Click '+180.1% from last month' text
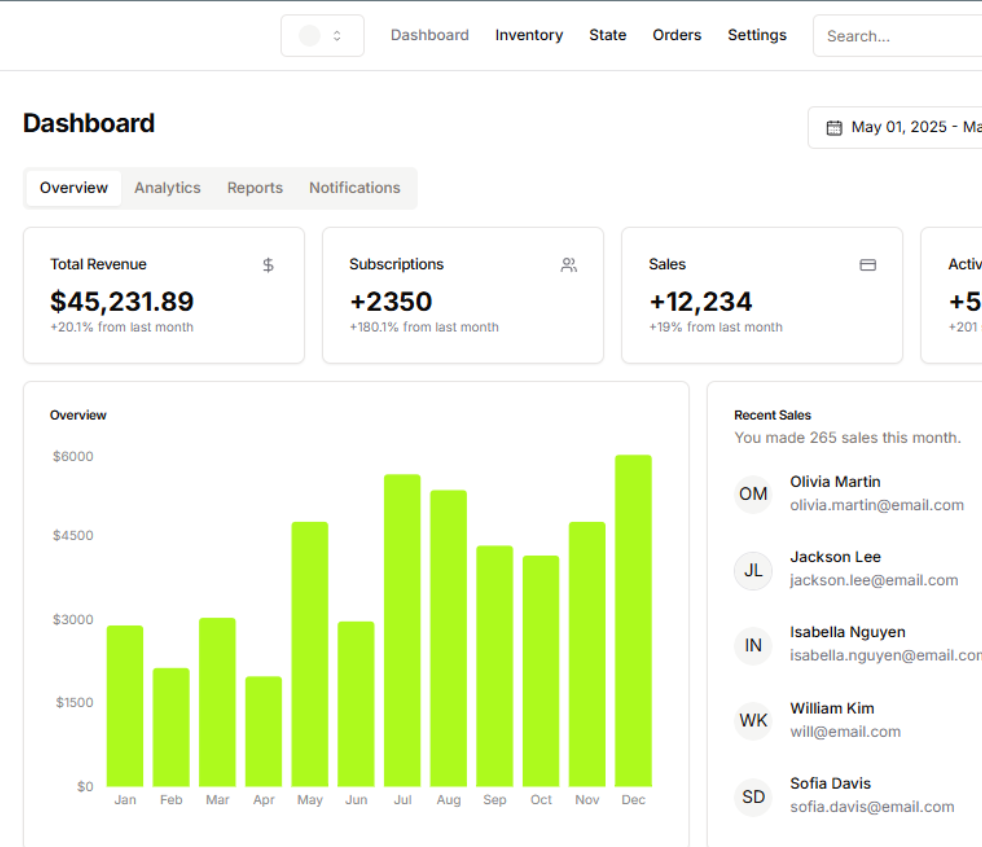 click(x=424, y=327)
